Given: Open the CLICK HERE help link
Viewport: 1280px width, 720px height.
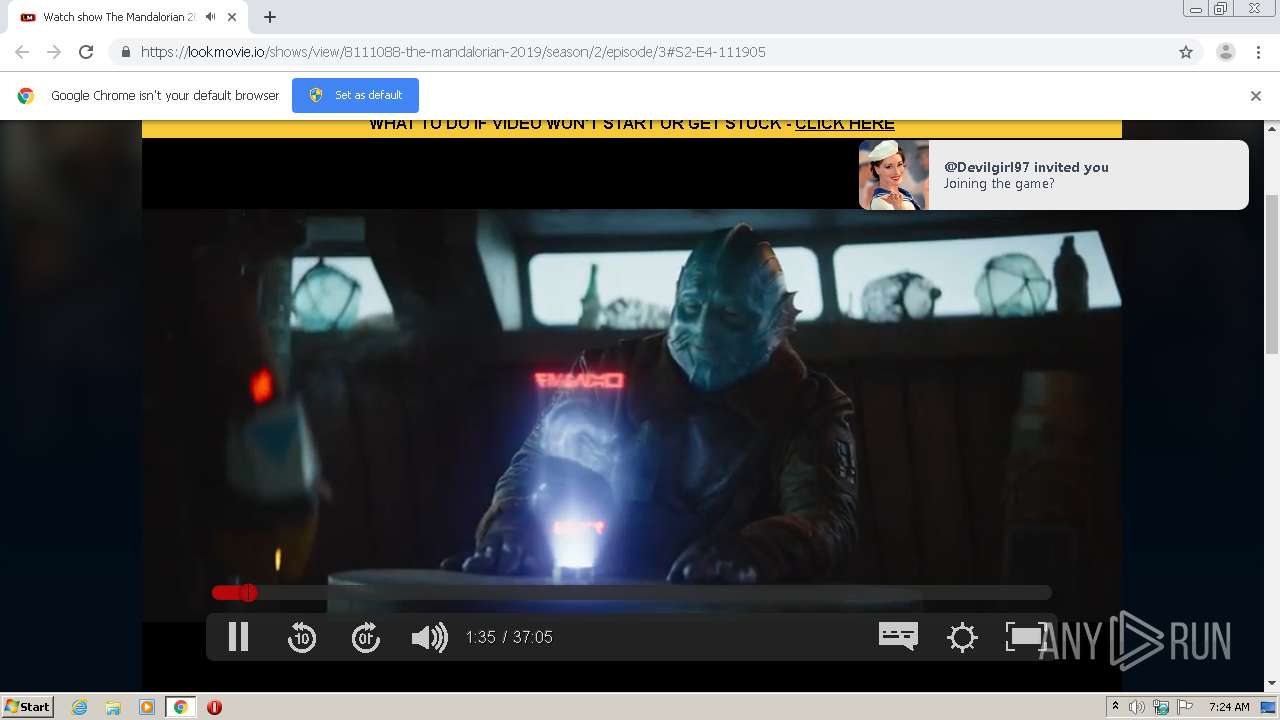Looking at the screenshot, I should point(844,125).
